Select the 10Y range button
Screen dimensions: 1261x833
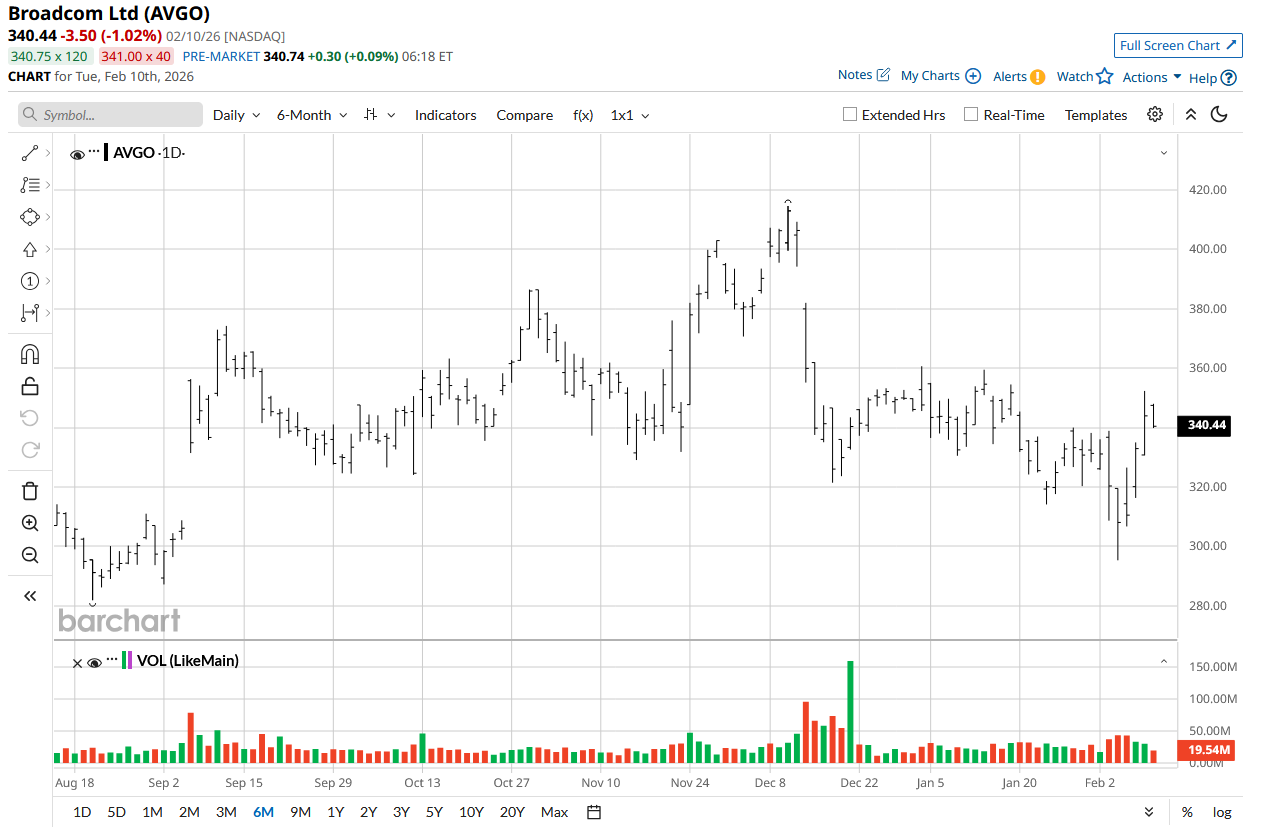[471, 812]
